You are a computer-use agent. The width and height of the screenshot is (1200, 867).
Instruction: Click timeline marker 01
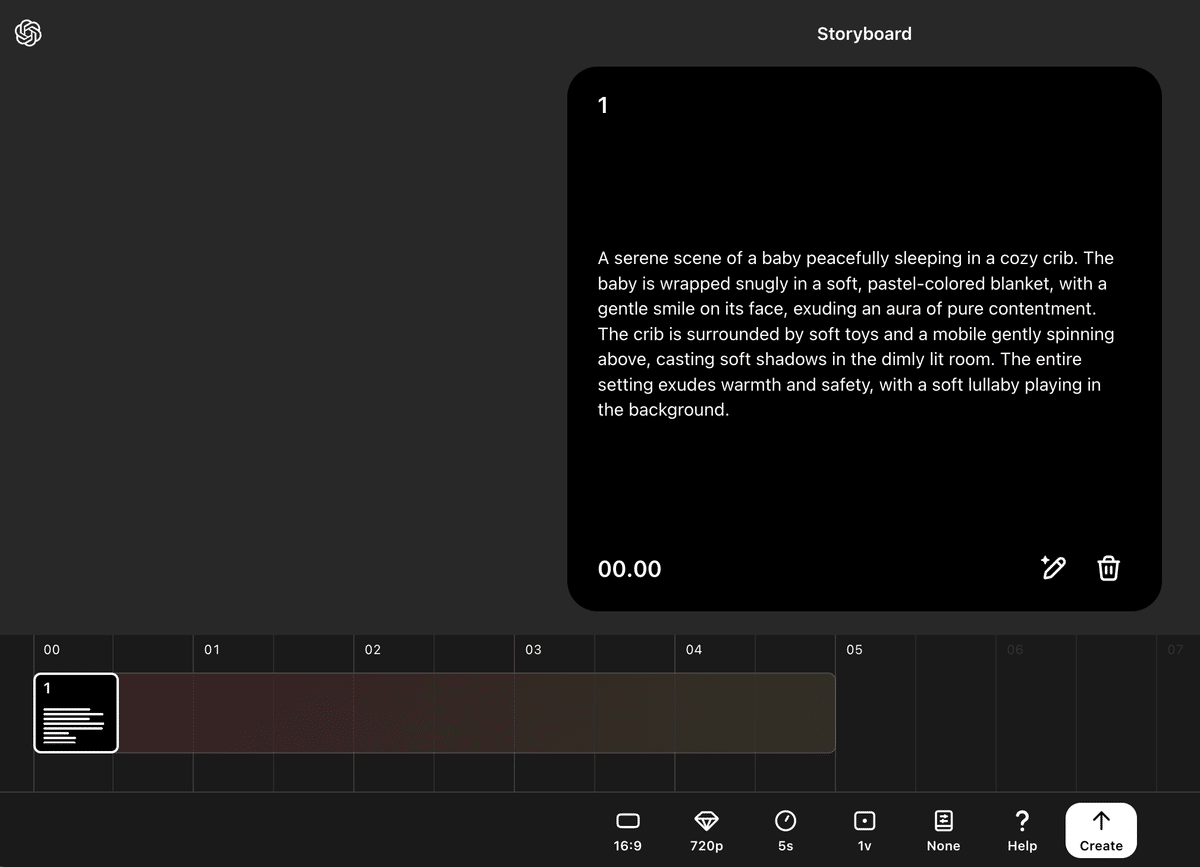pos(212,650)
